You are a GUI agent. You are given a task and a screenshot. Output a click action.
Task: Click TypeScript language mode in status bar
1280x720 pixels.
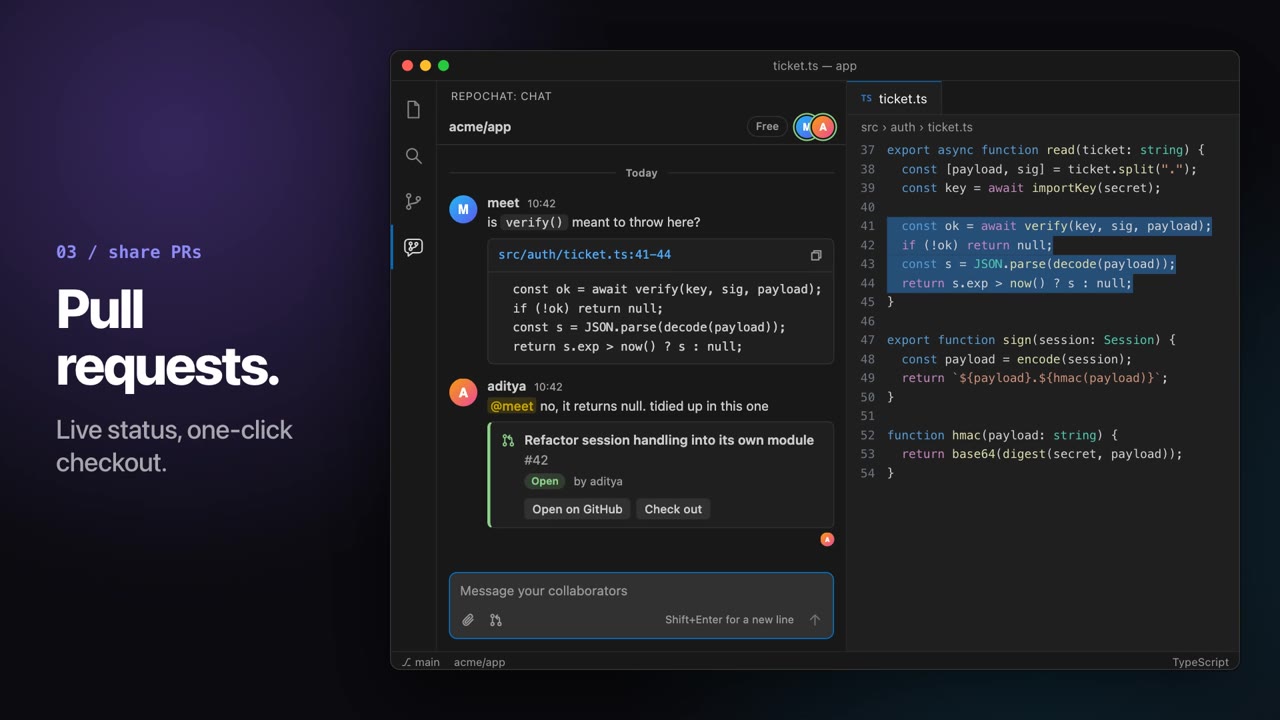pyautogui.click(x=1200, y=662)
